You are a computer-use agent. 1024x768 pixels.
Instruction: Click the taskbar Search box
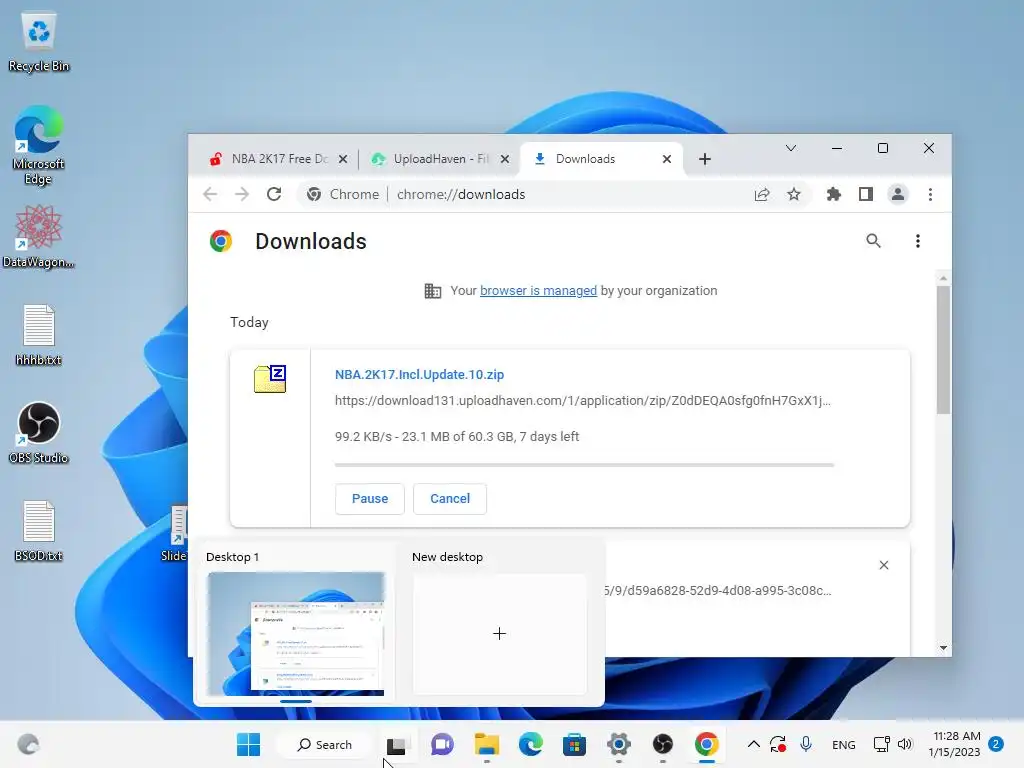(x=325, y=744)
